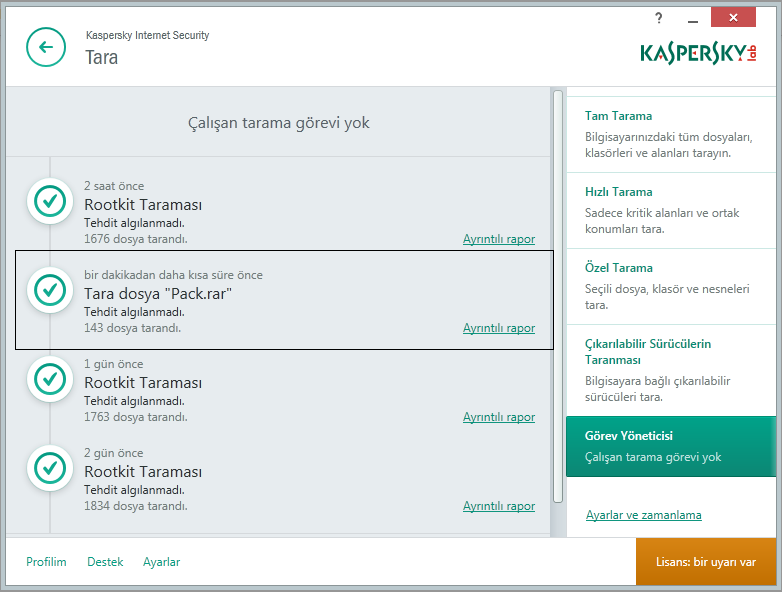
Task: Select Tam Tarama scan option
Action: click(x=671, y=134)
